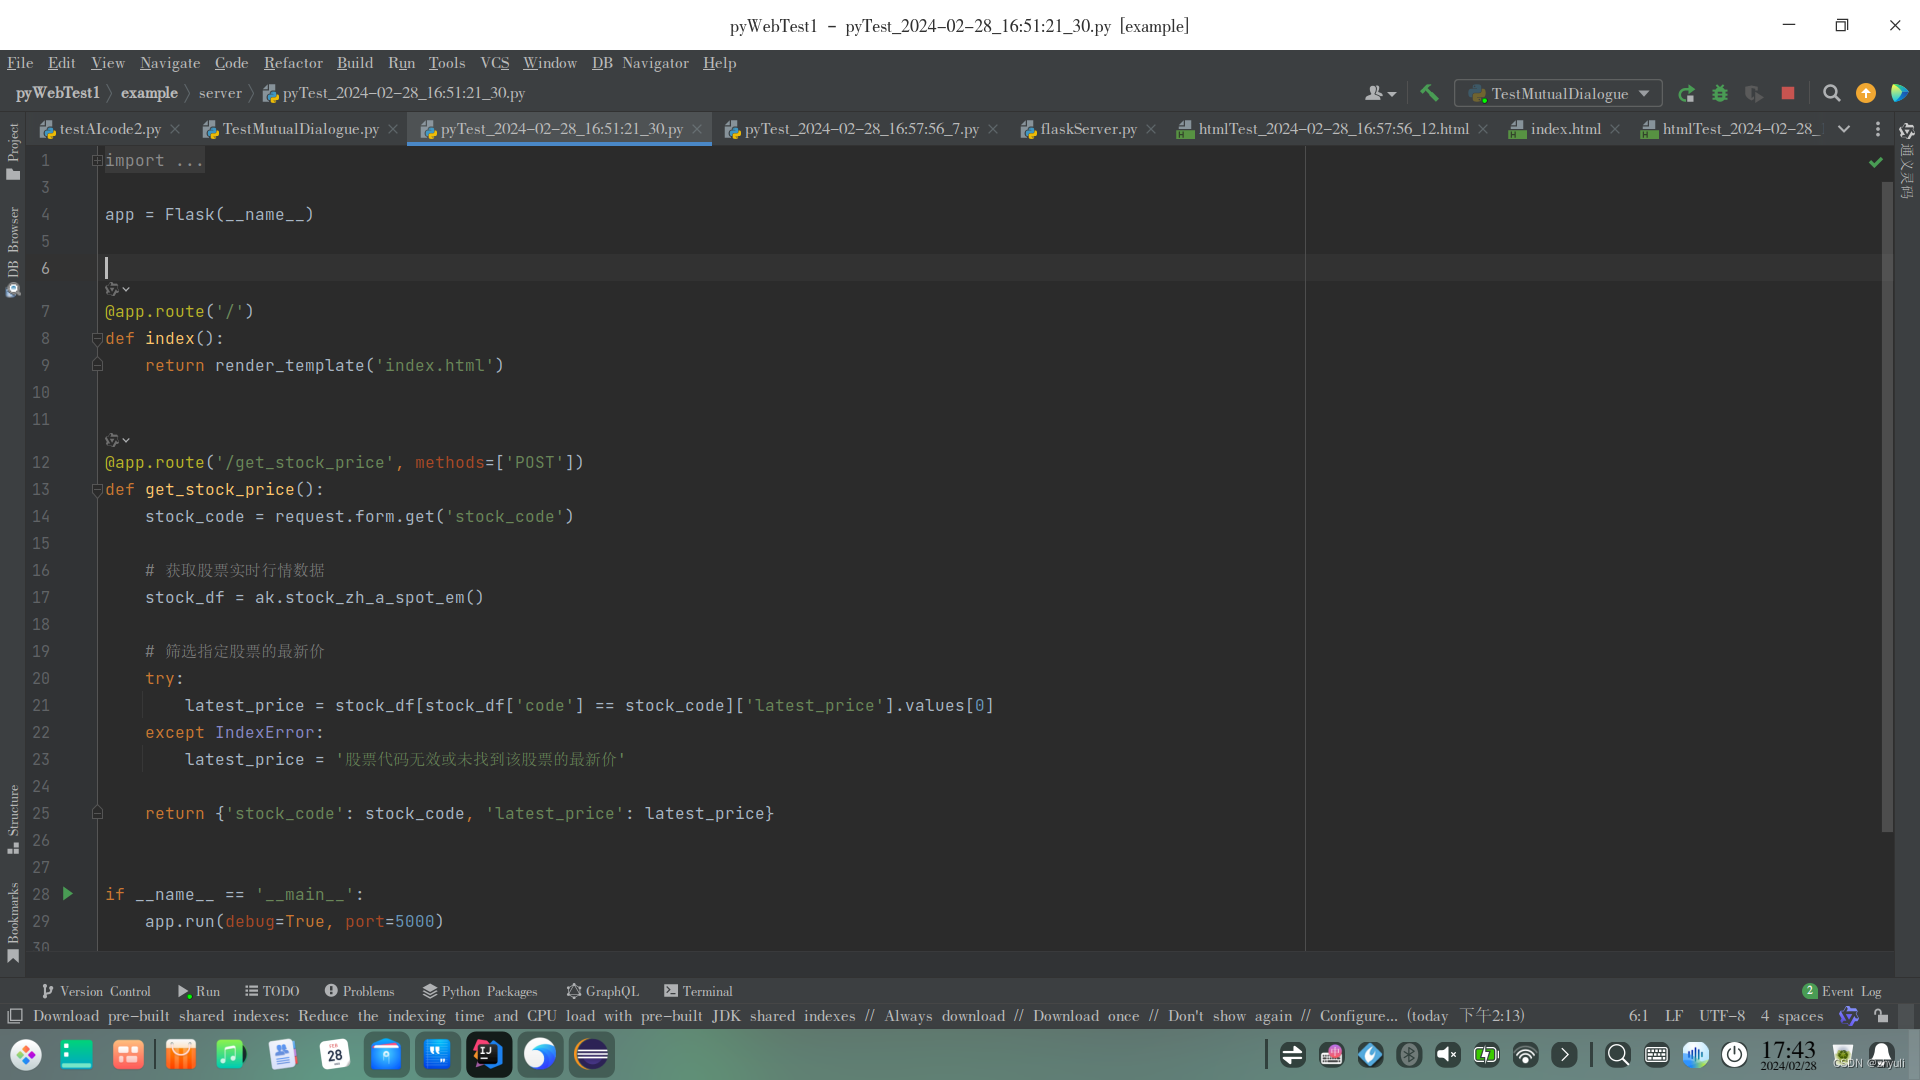
Task: Click the UTF-8 encoding status widget
Action: click(1721, 1016)
